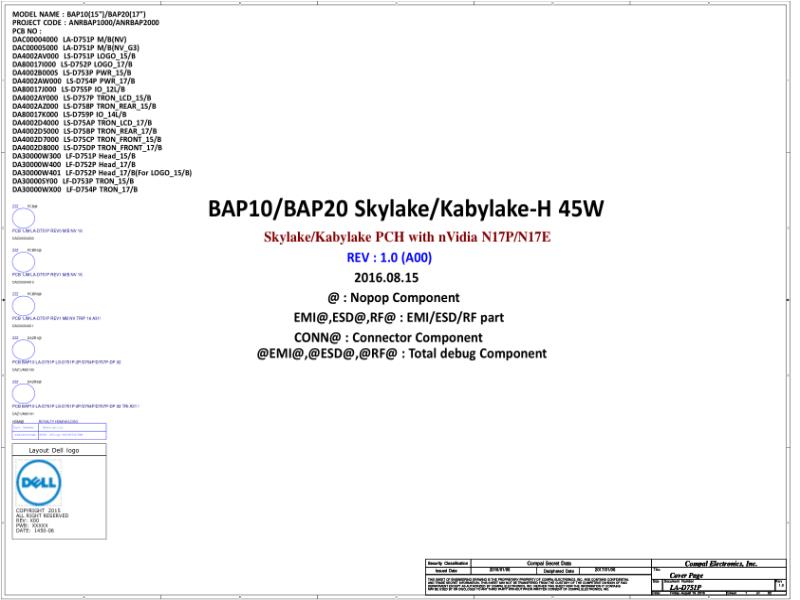
Task: Click the title "BAP10/BAP20 Skylake/Kabylake-H 45W"
Action: pos(406,209)
